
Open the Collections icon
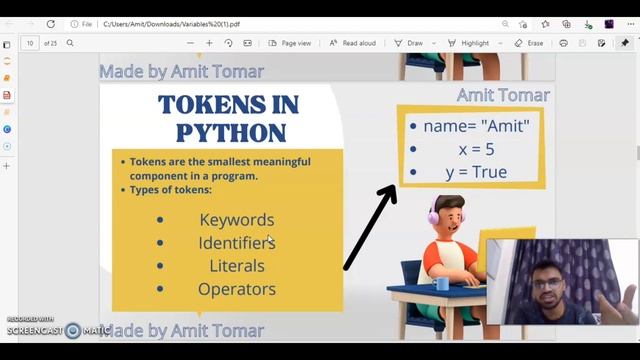(x=567, y=24)
